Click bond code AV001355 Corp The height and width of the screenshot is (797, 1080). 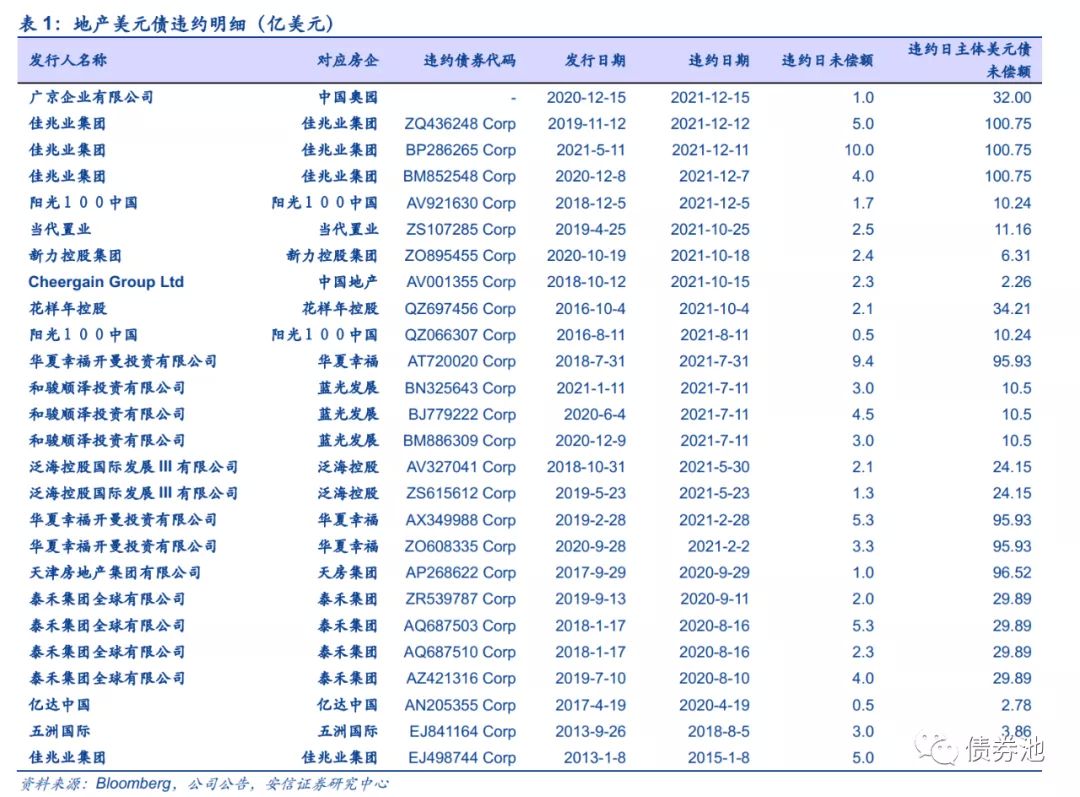(461, 282)
